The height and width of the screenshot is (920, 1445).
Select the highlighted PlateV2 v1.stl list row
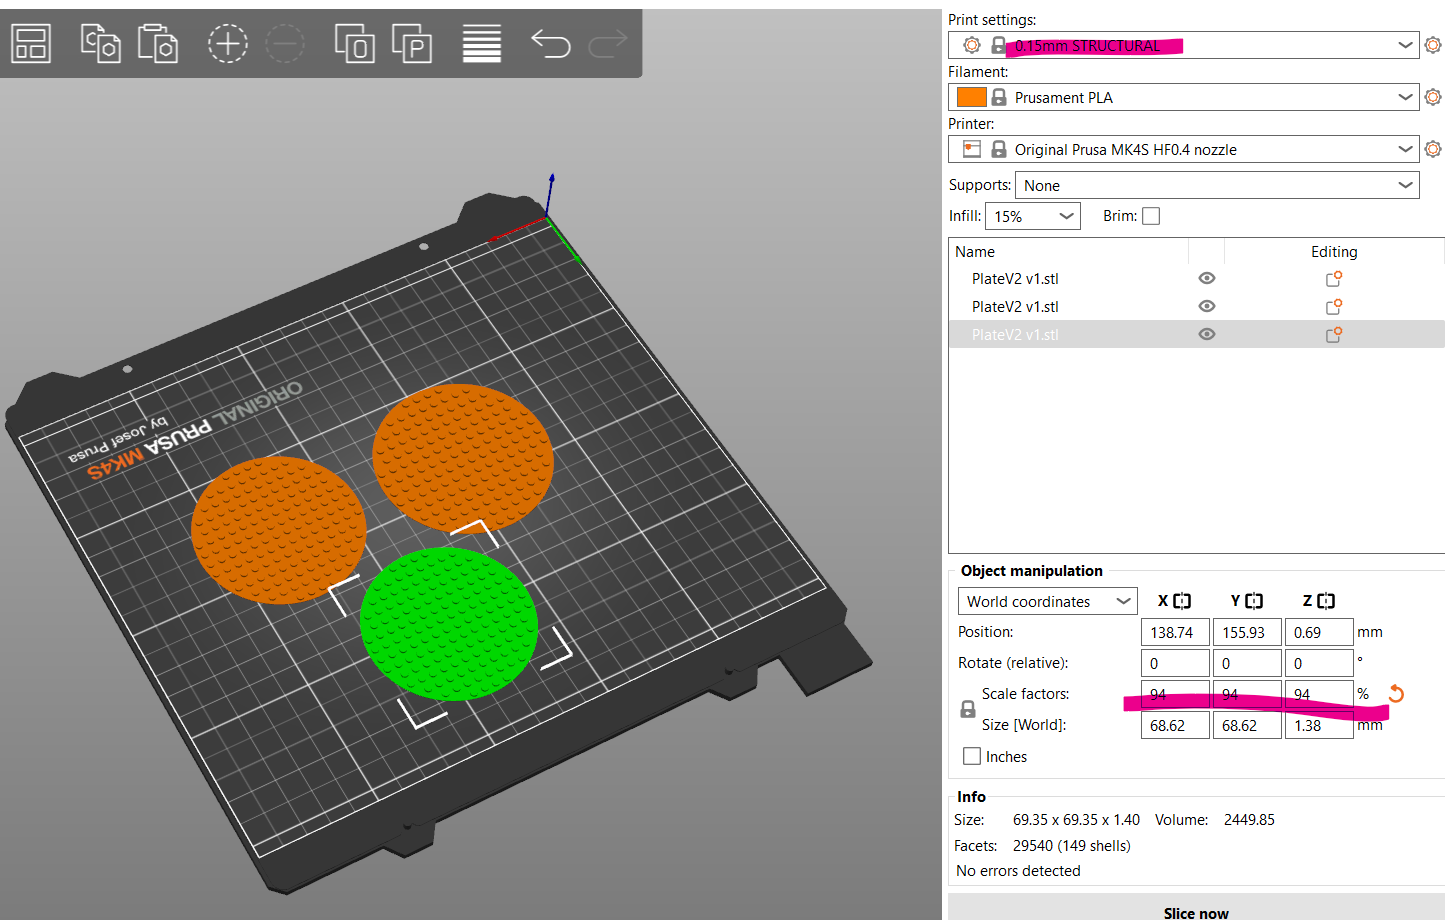coord(1196,335)
